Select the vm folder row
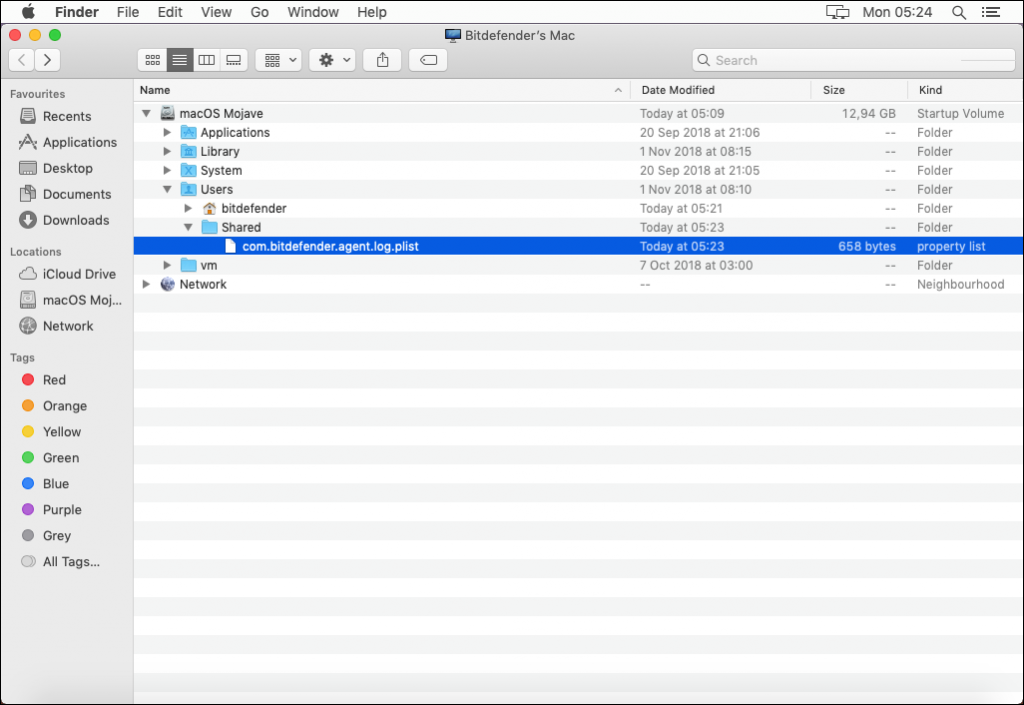 click(x=579, y=265)
